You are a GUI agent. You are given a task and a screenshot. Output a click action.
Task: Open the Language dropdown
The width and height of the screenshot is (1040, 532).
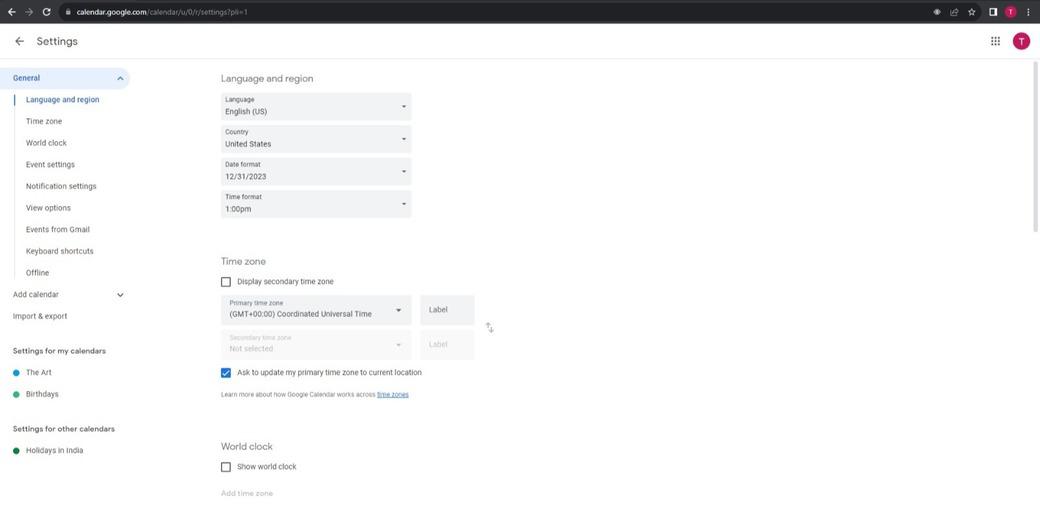click(x=316, y=106)
